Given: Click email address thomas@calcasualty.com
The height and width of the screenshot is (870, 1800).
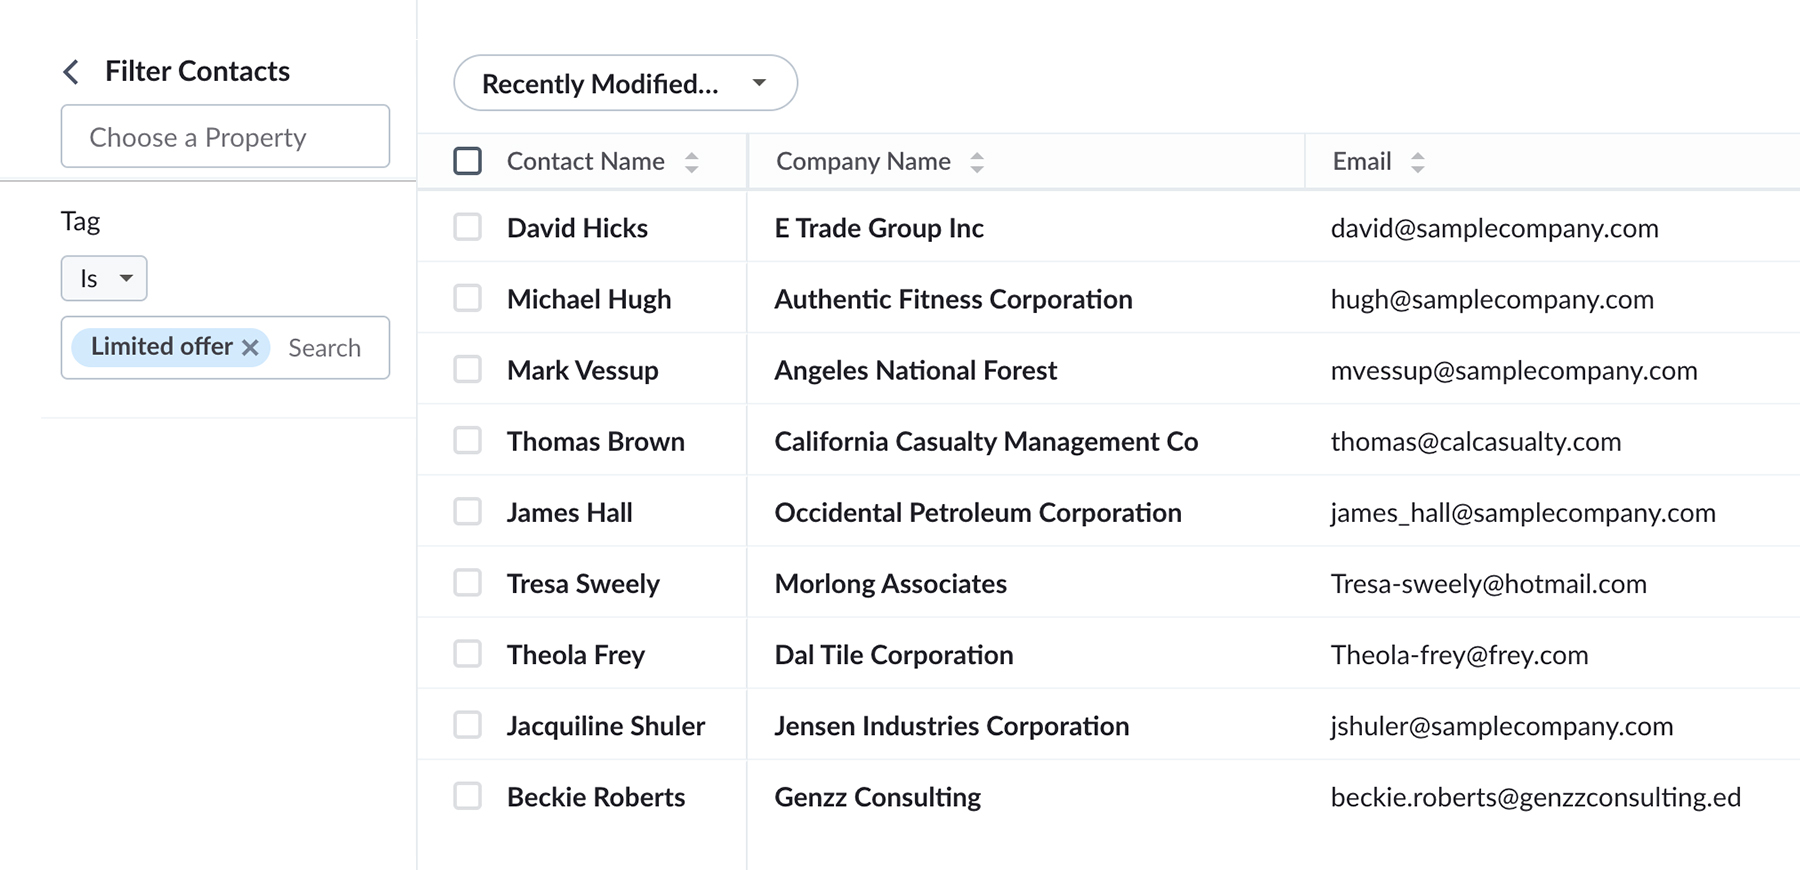Looking at the screenshot, I should pyautogui.click(x=1475, y=441).
